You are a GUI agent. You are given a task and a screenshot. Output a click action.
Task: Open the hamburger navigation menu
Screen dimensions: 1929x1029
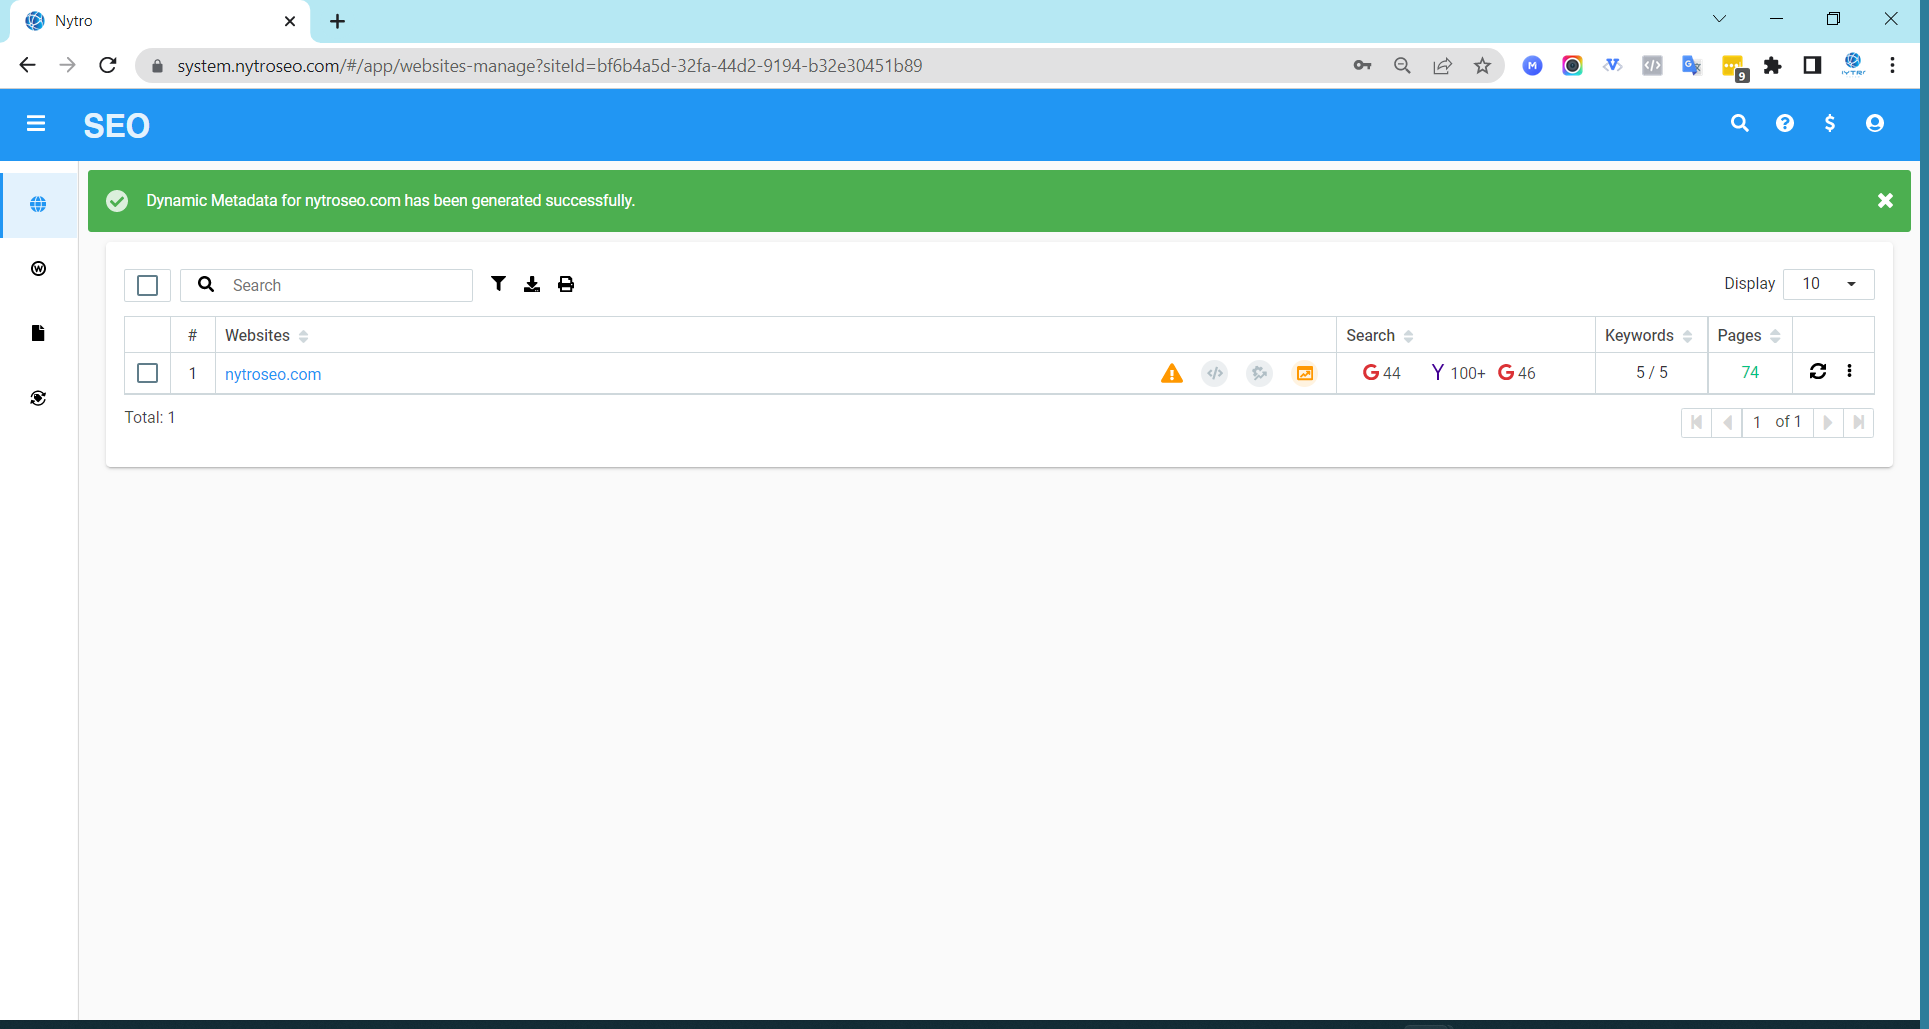coord(36,124)
